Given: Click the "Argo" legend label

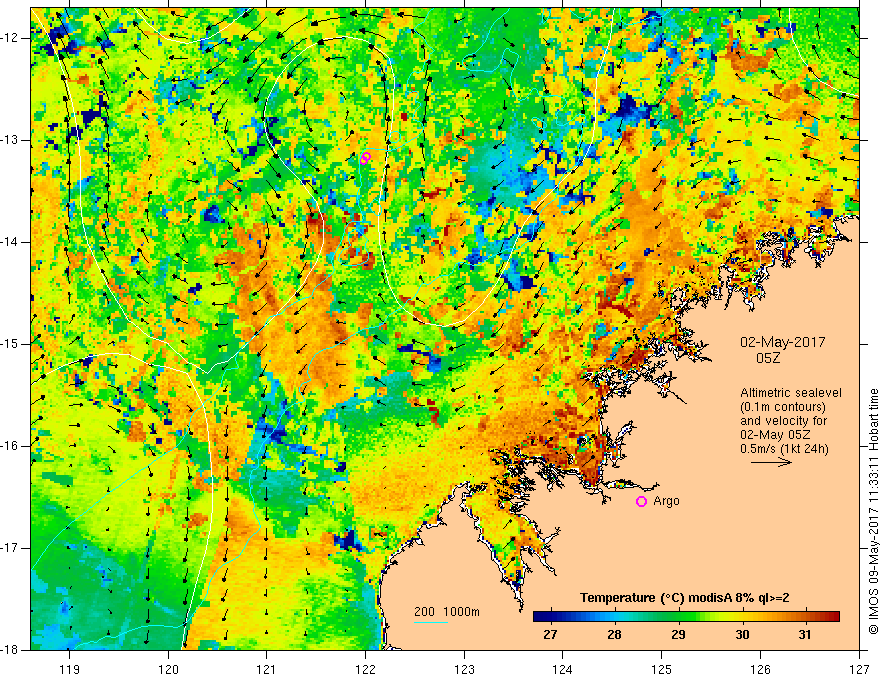Looking at the screenshot, I should click(x=667, y=501).
